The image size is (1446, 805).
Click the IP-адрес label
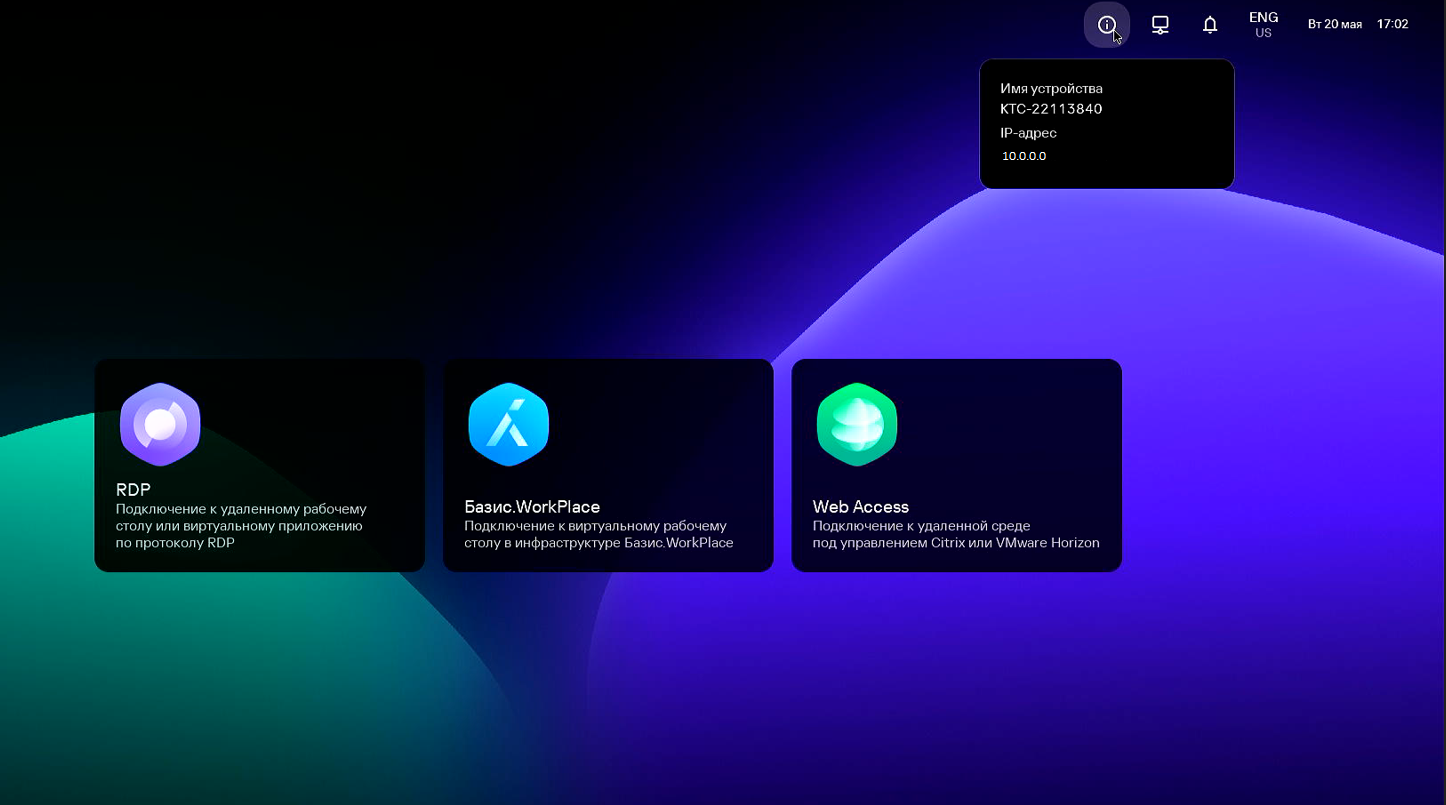point(1028,133)
